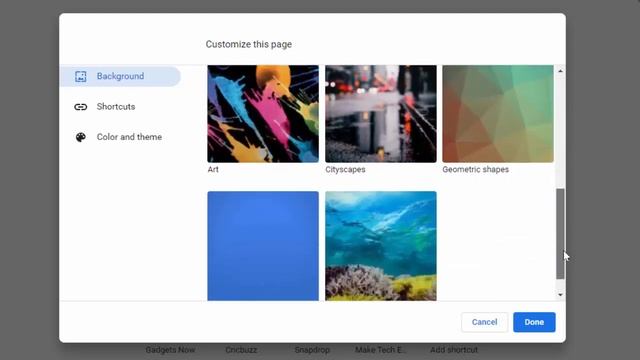This screenshot has height=360, width=640.
Task: Click the scrollbar down arrow
Action: [560, 295]
